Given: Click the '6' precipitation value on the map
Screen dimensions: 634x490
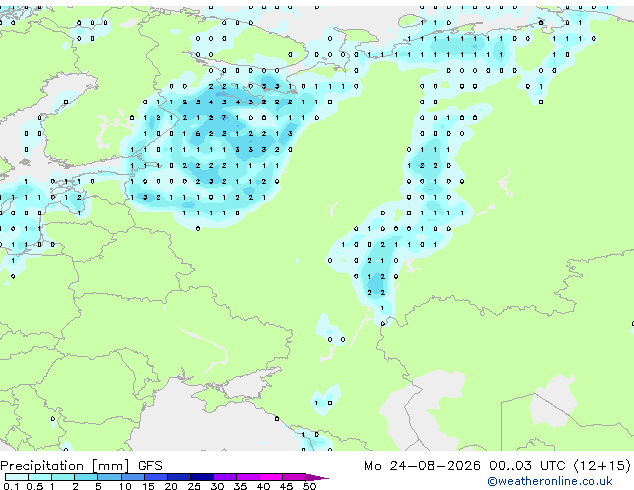Looking at the screenshot, I should click(198, 134).
